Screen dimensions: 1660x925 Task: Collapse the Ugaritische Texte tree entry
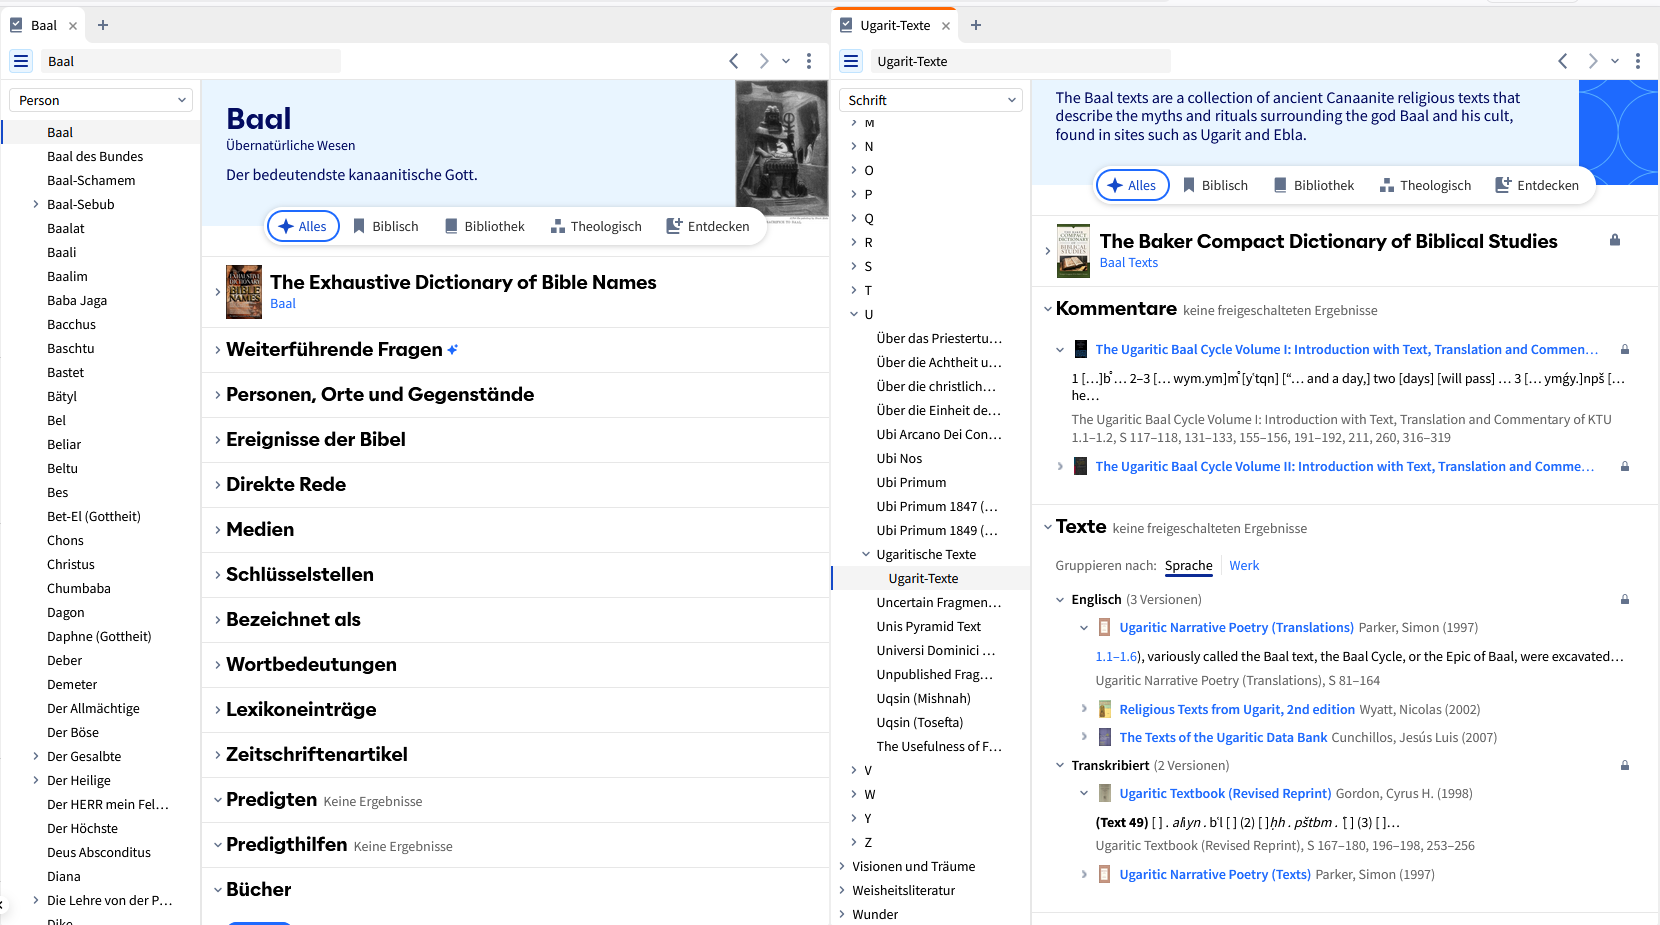866,554
